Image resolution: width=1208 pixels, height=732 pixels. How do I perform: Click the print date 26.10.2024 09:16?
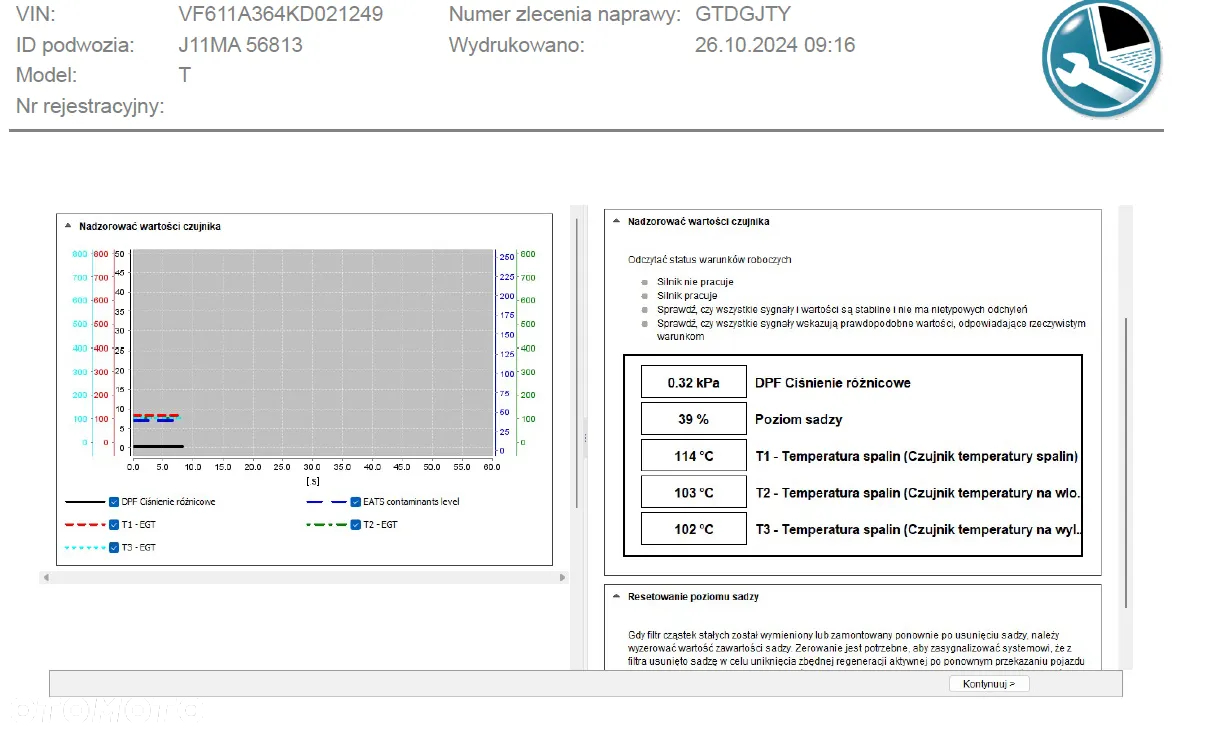tap(775, 45)
